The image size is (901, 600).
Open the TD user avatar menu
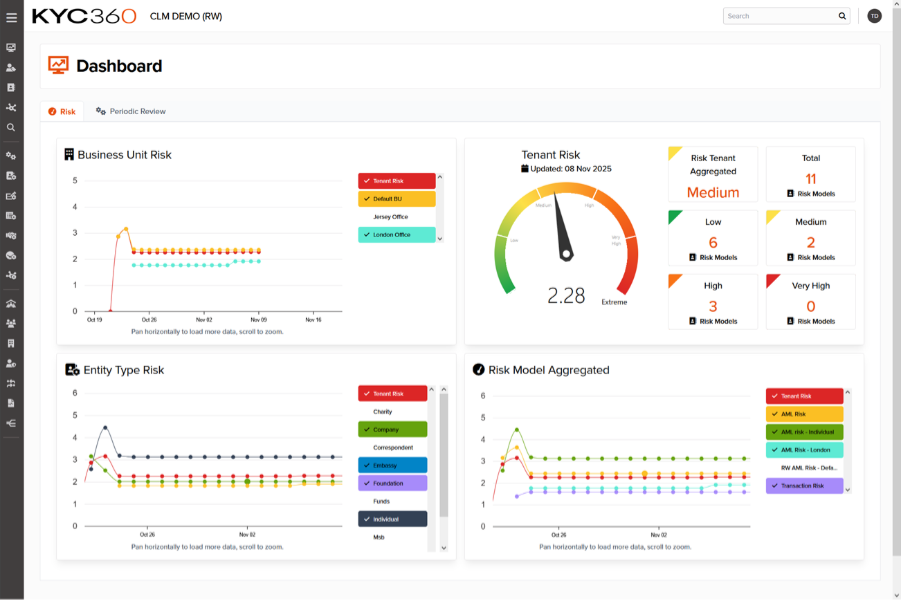[x=874, y=16]
